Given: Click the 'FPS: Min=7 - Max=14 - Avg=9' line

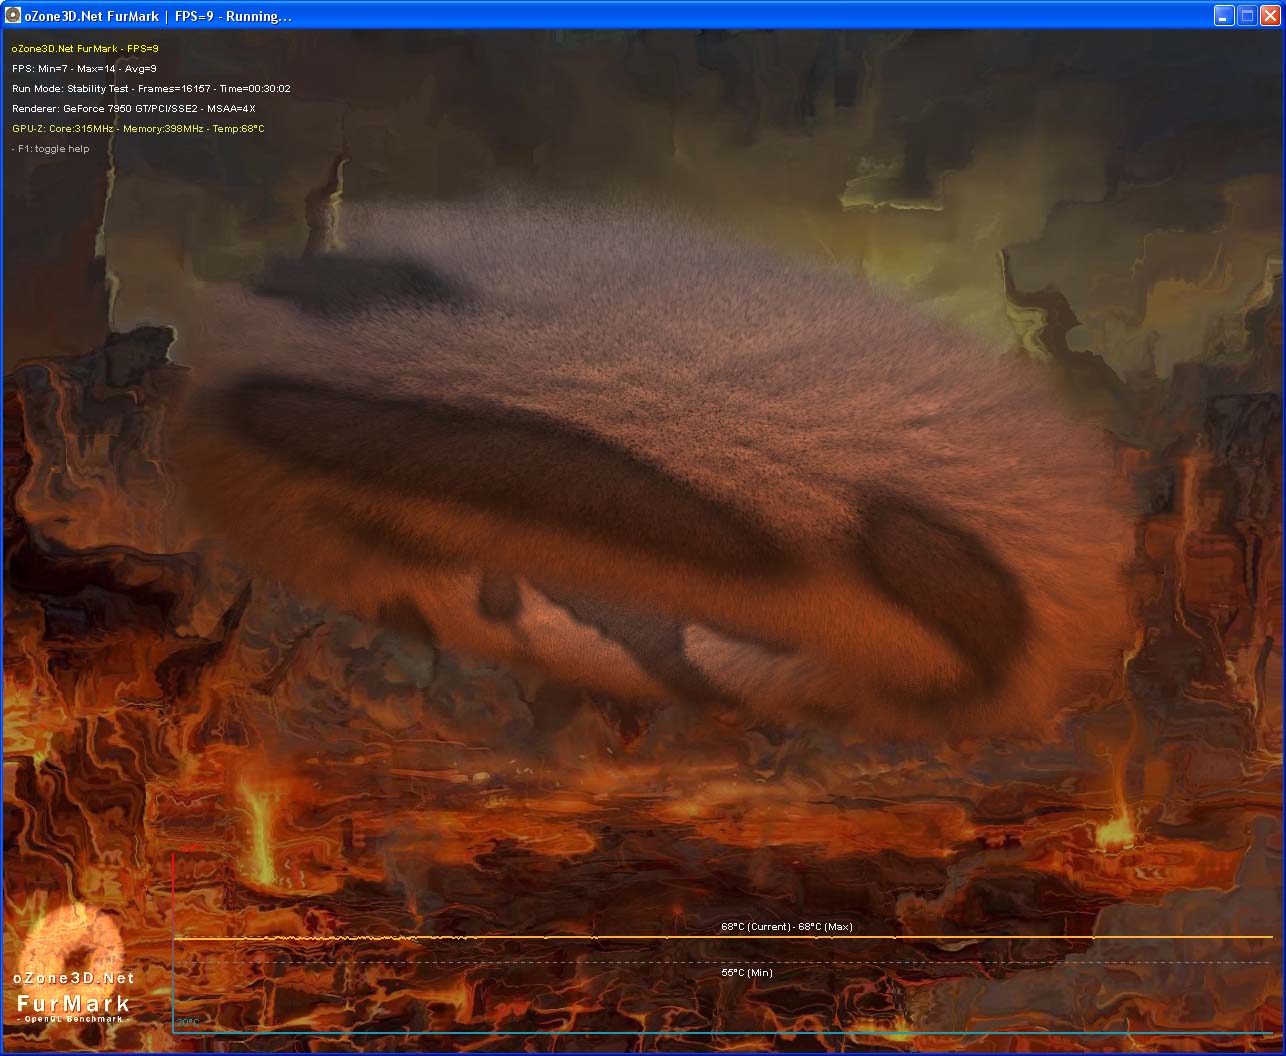Looking at the screenshot, I should click(x=84, y=68).
